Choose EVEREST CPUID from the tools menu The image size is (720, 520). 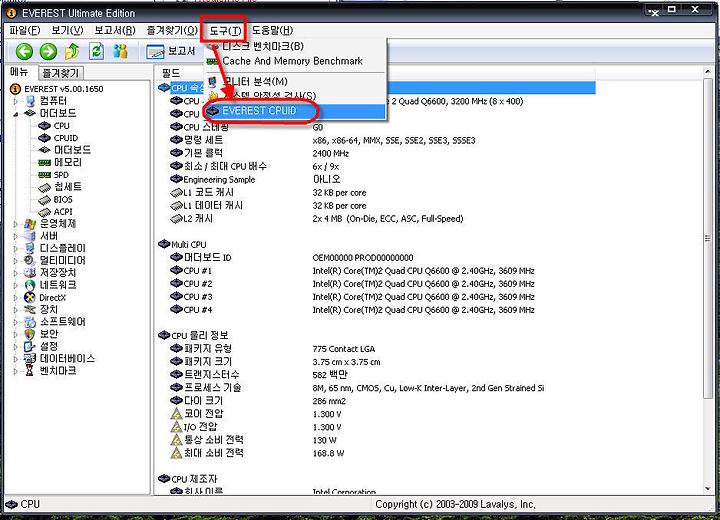tap(295, 111)
